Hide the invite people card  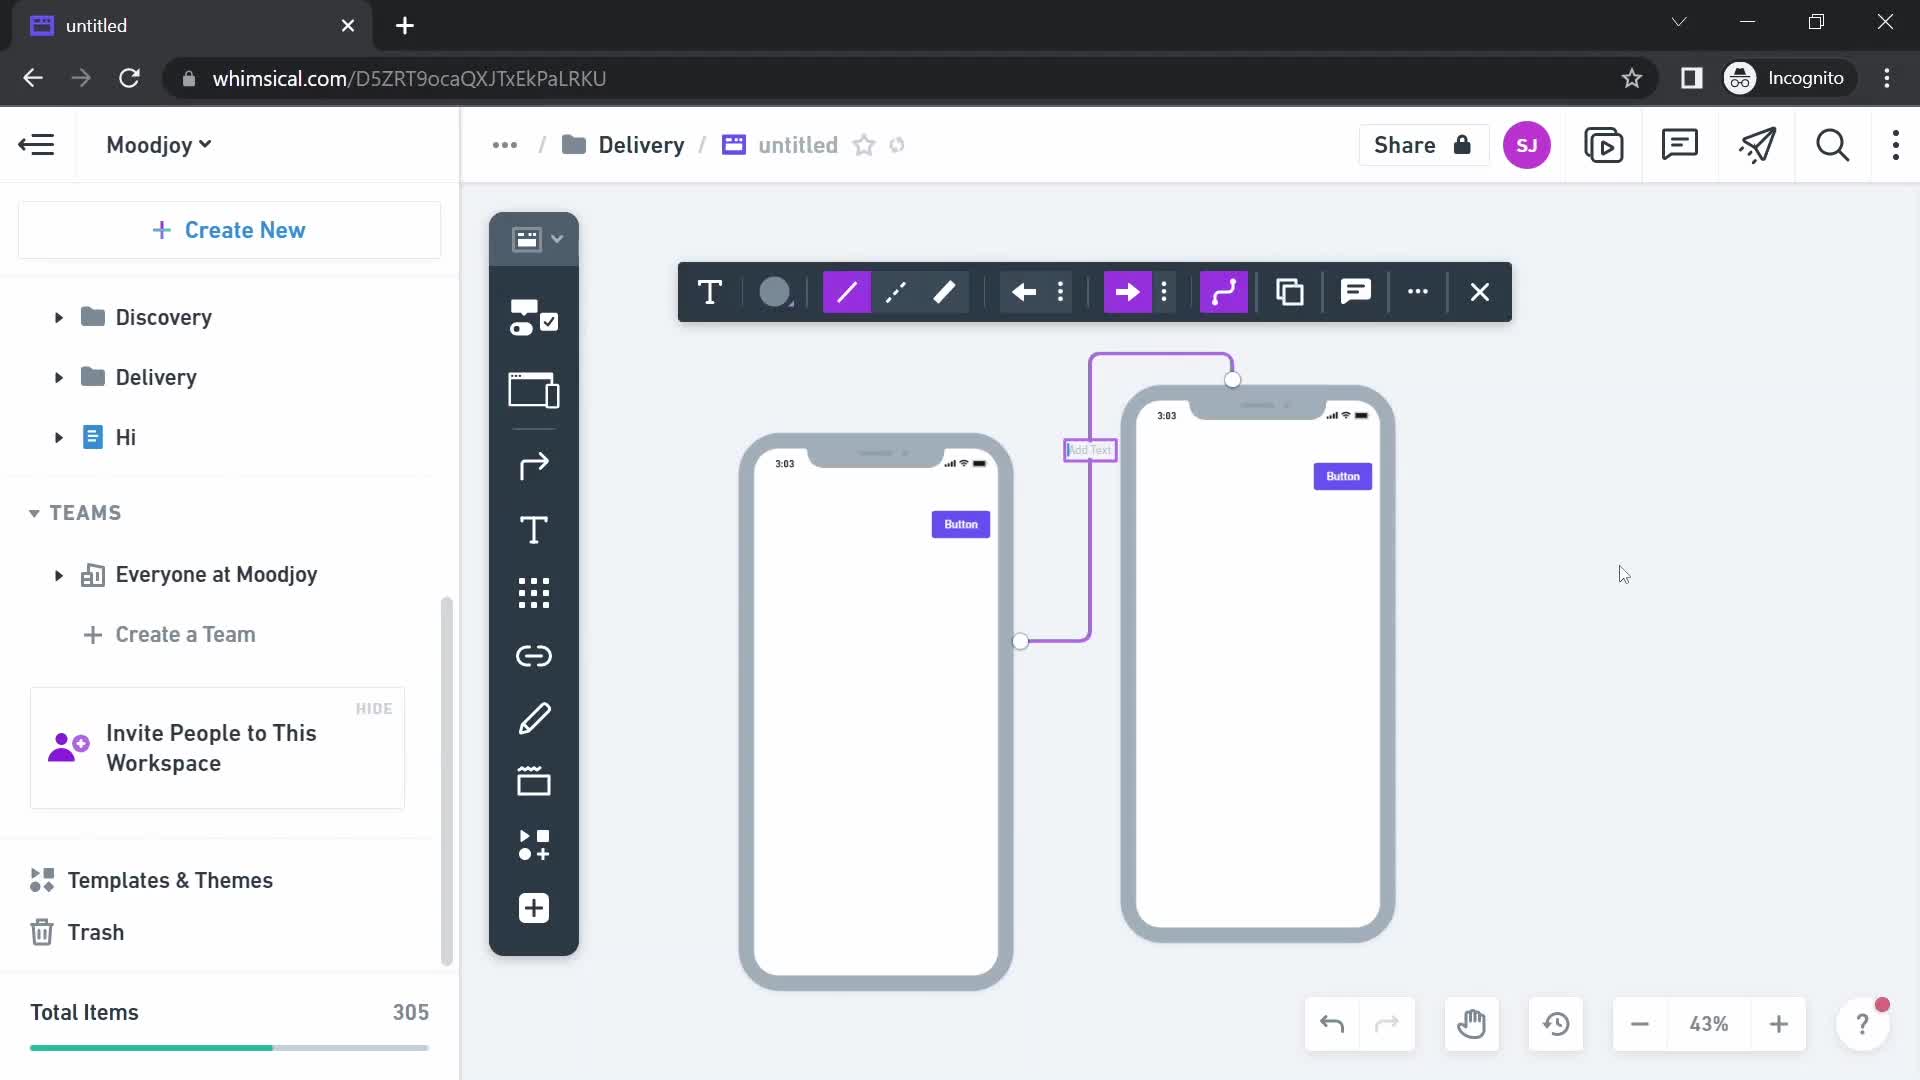374,709
